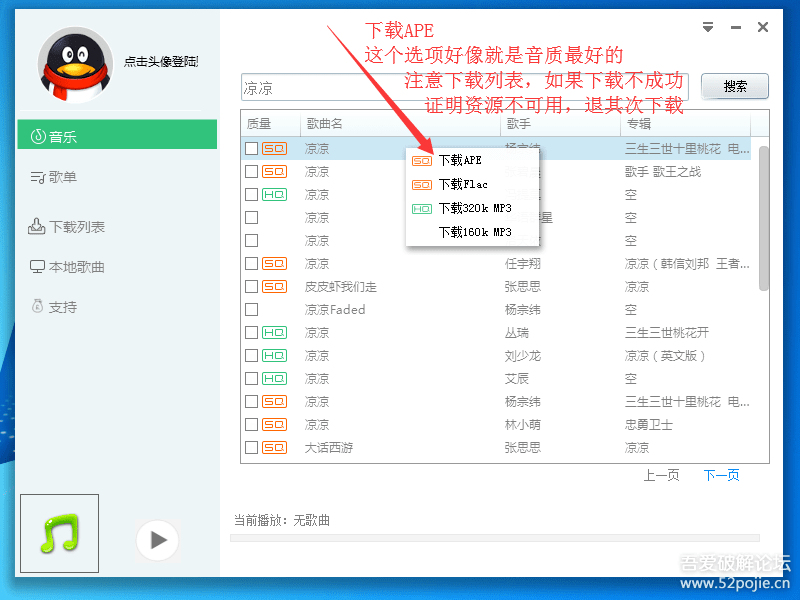The image size is (800, 600).
Task: Check the box for 大话西游
Action: [x=252, y=447]
